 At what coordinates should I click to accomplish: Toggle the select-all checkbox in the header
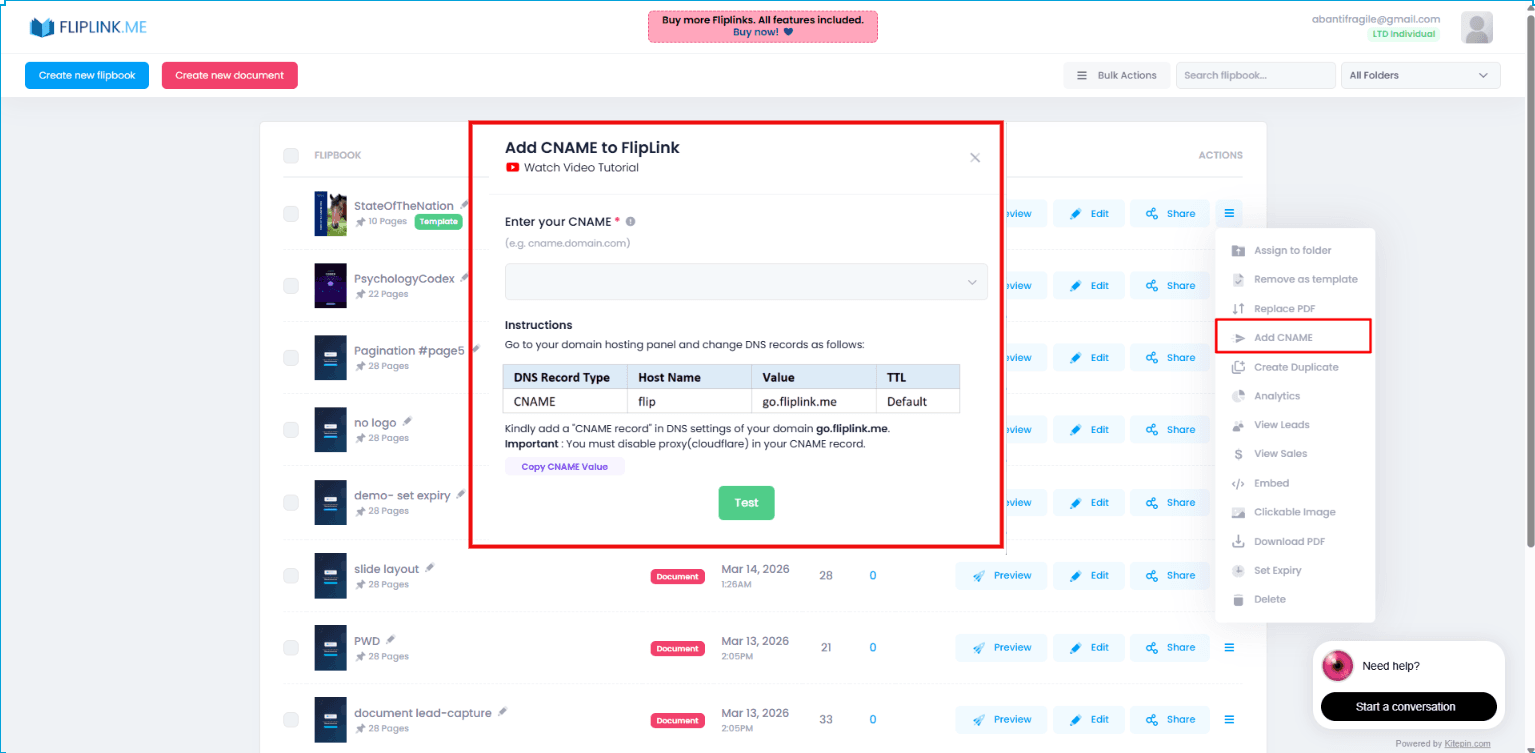tap(291, 155)
